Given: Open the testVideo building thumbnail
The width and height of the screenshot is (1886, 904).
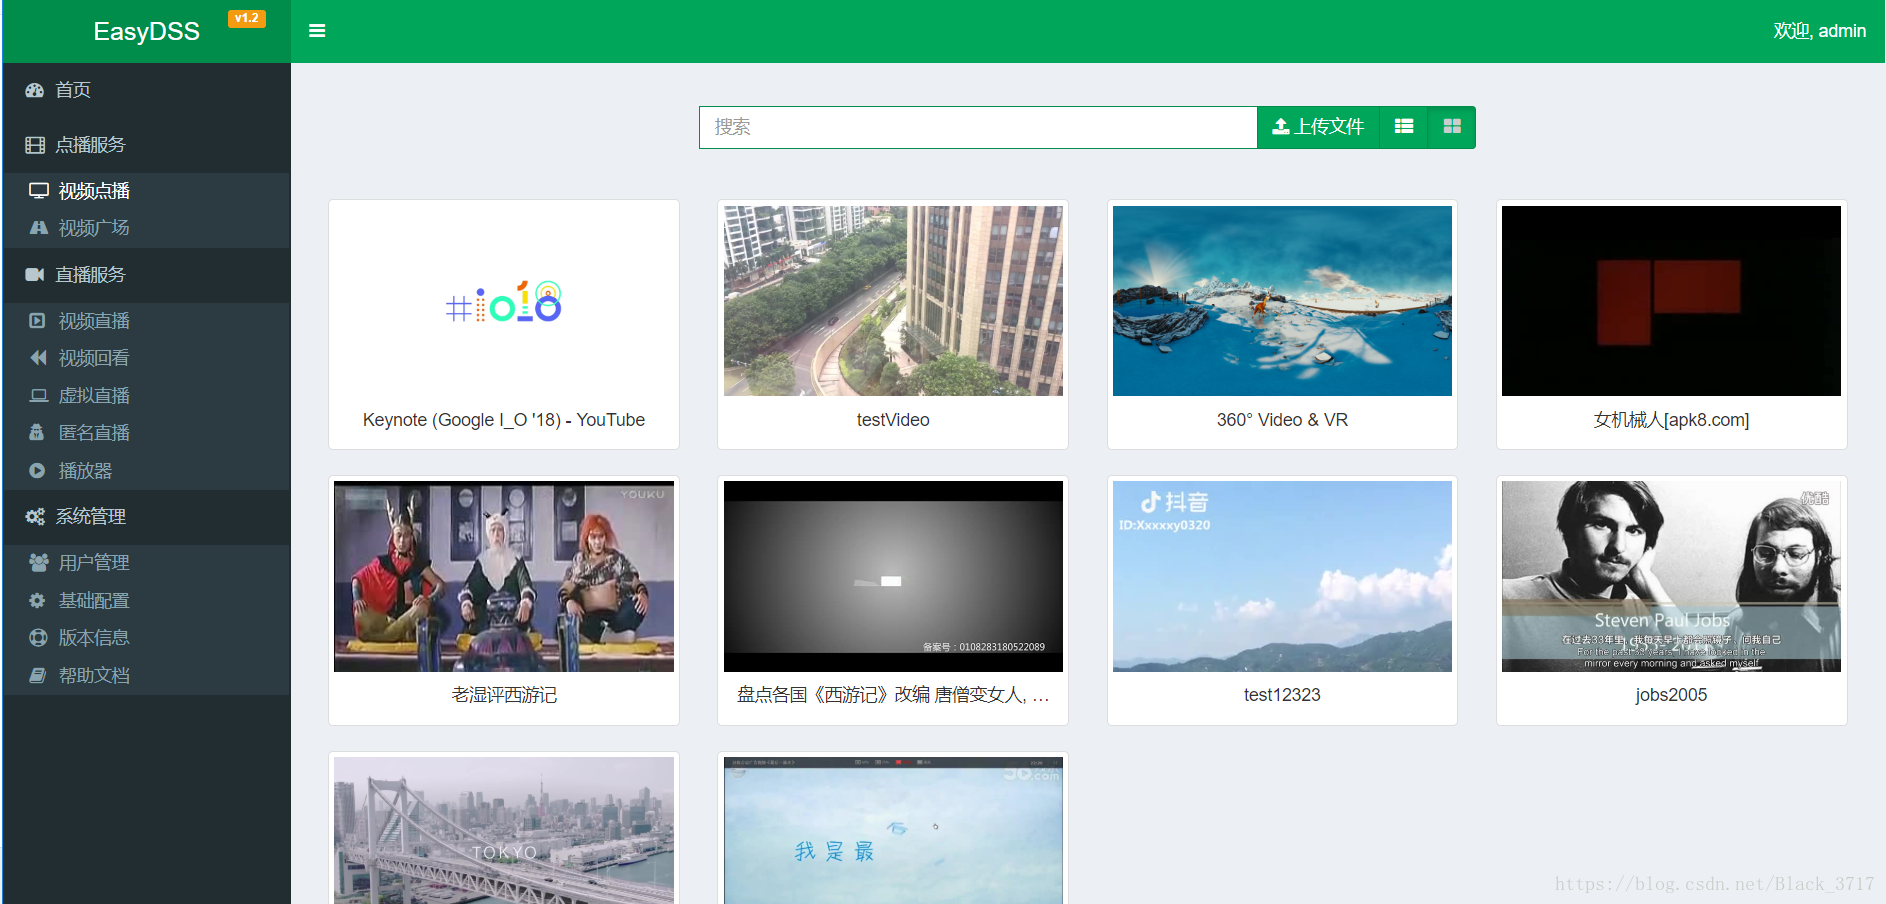Looking at the screenshot, I should tap(893, 301).
